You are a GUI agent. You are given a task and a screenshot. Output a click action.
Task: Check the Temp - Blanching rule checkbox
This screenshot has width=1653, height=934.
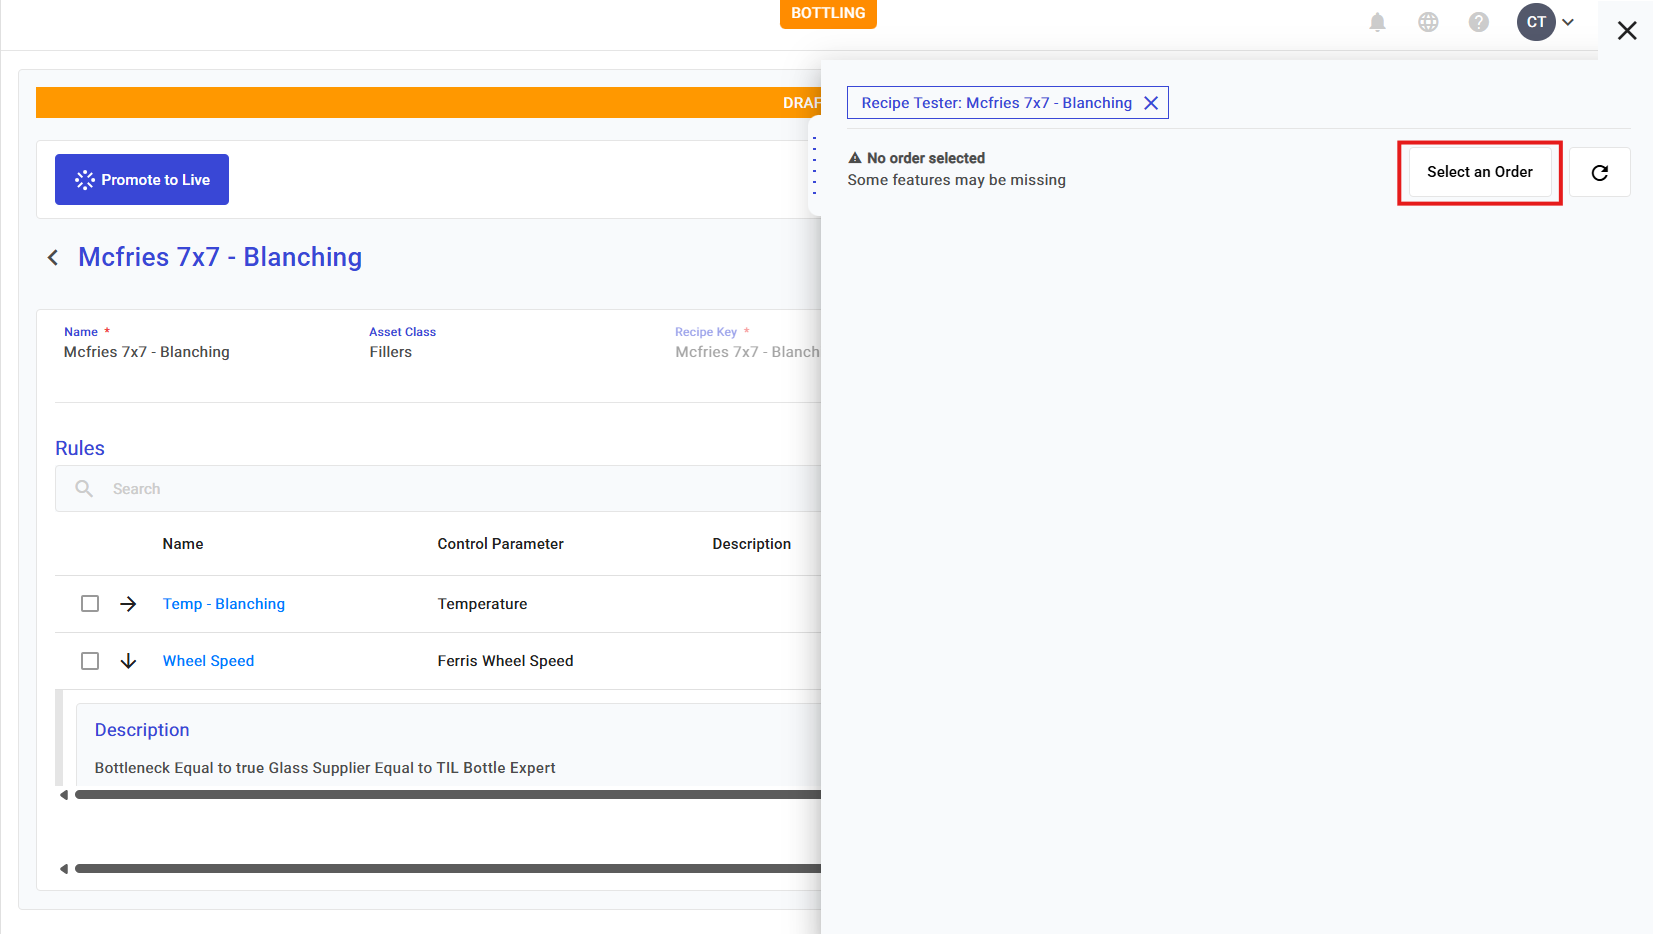point(90,604)
